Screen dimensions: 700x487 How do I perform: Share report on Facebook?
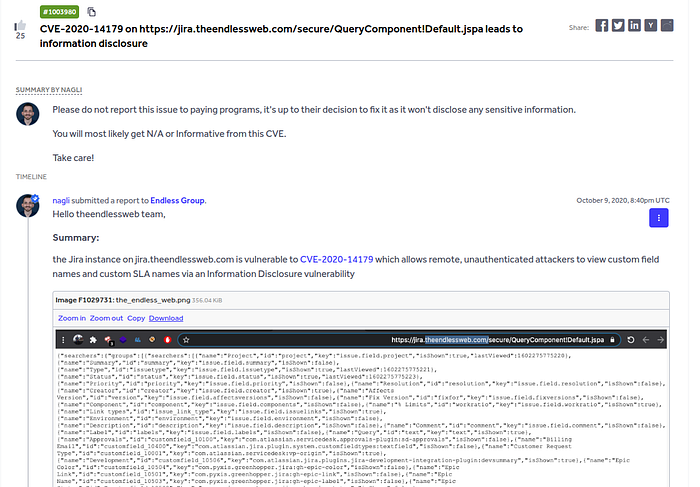[x=601, y=25]
